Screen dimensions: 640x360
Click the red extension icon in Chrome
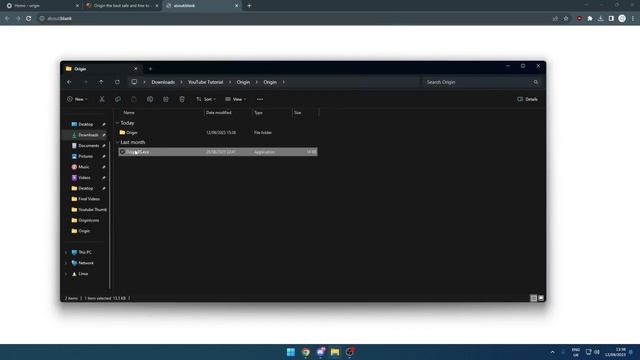click(x=579, y=18)
